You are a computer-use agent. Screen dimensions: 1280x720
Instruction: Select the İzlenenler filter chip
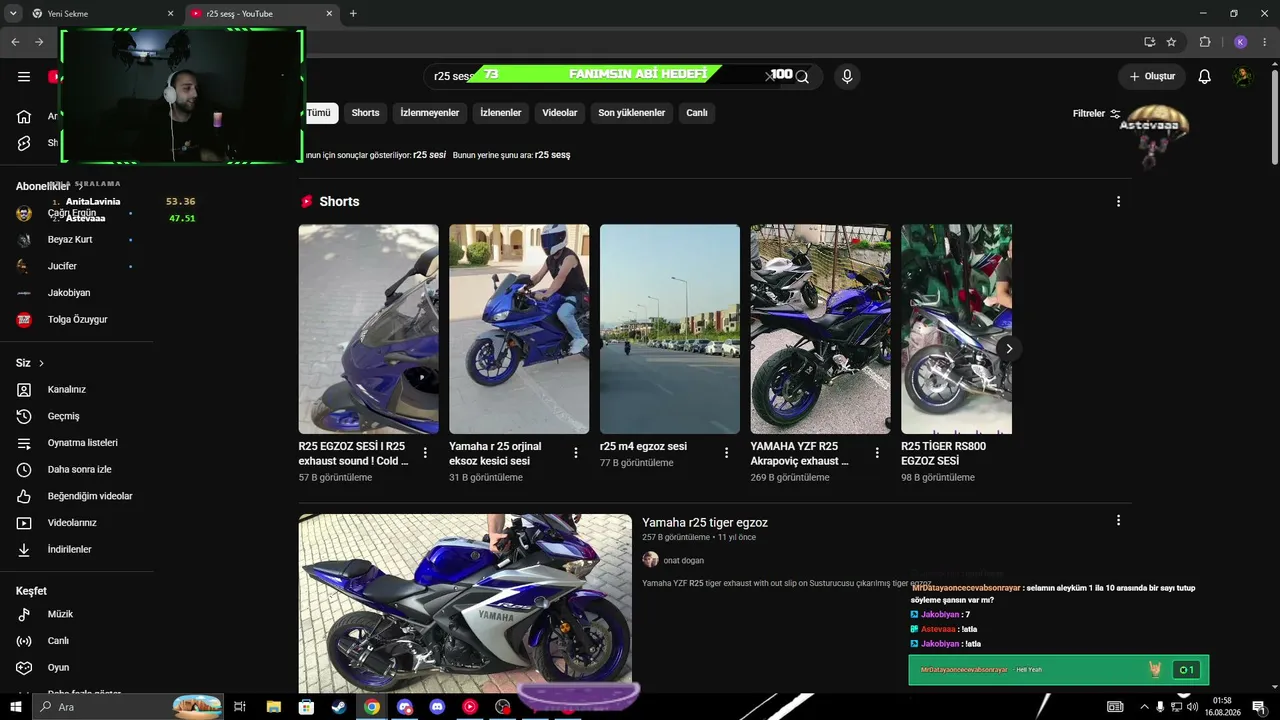click(501, 113)
